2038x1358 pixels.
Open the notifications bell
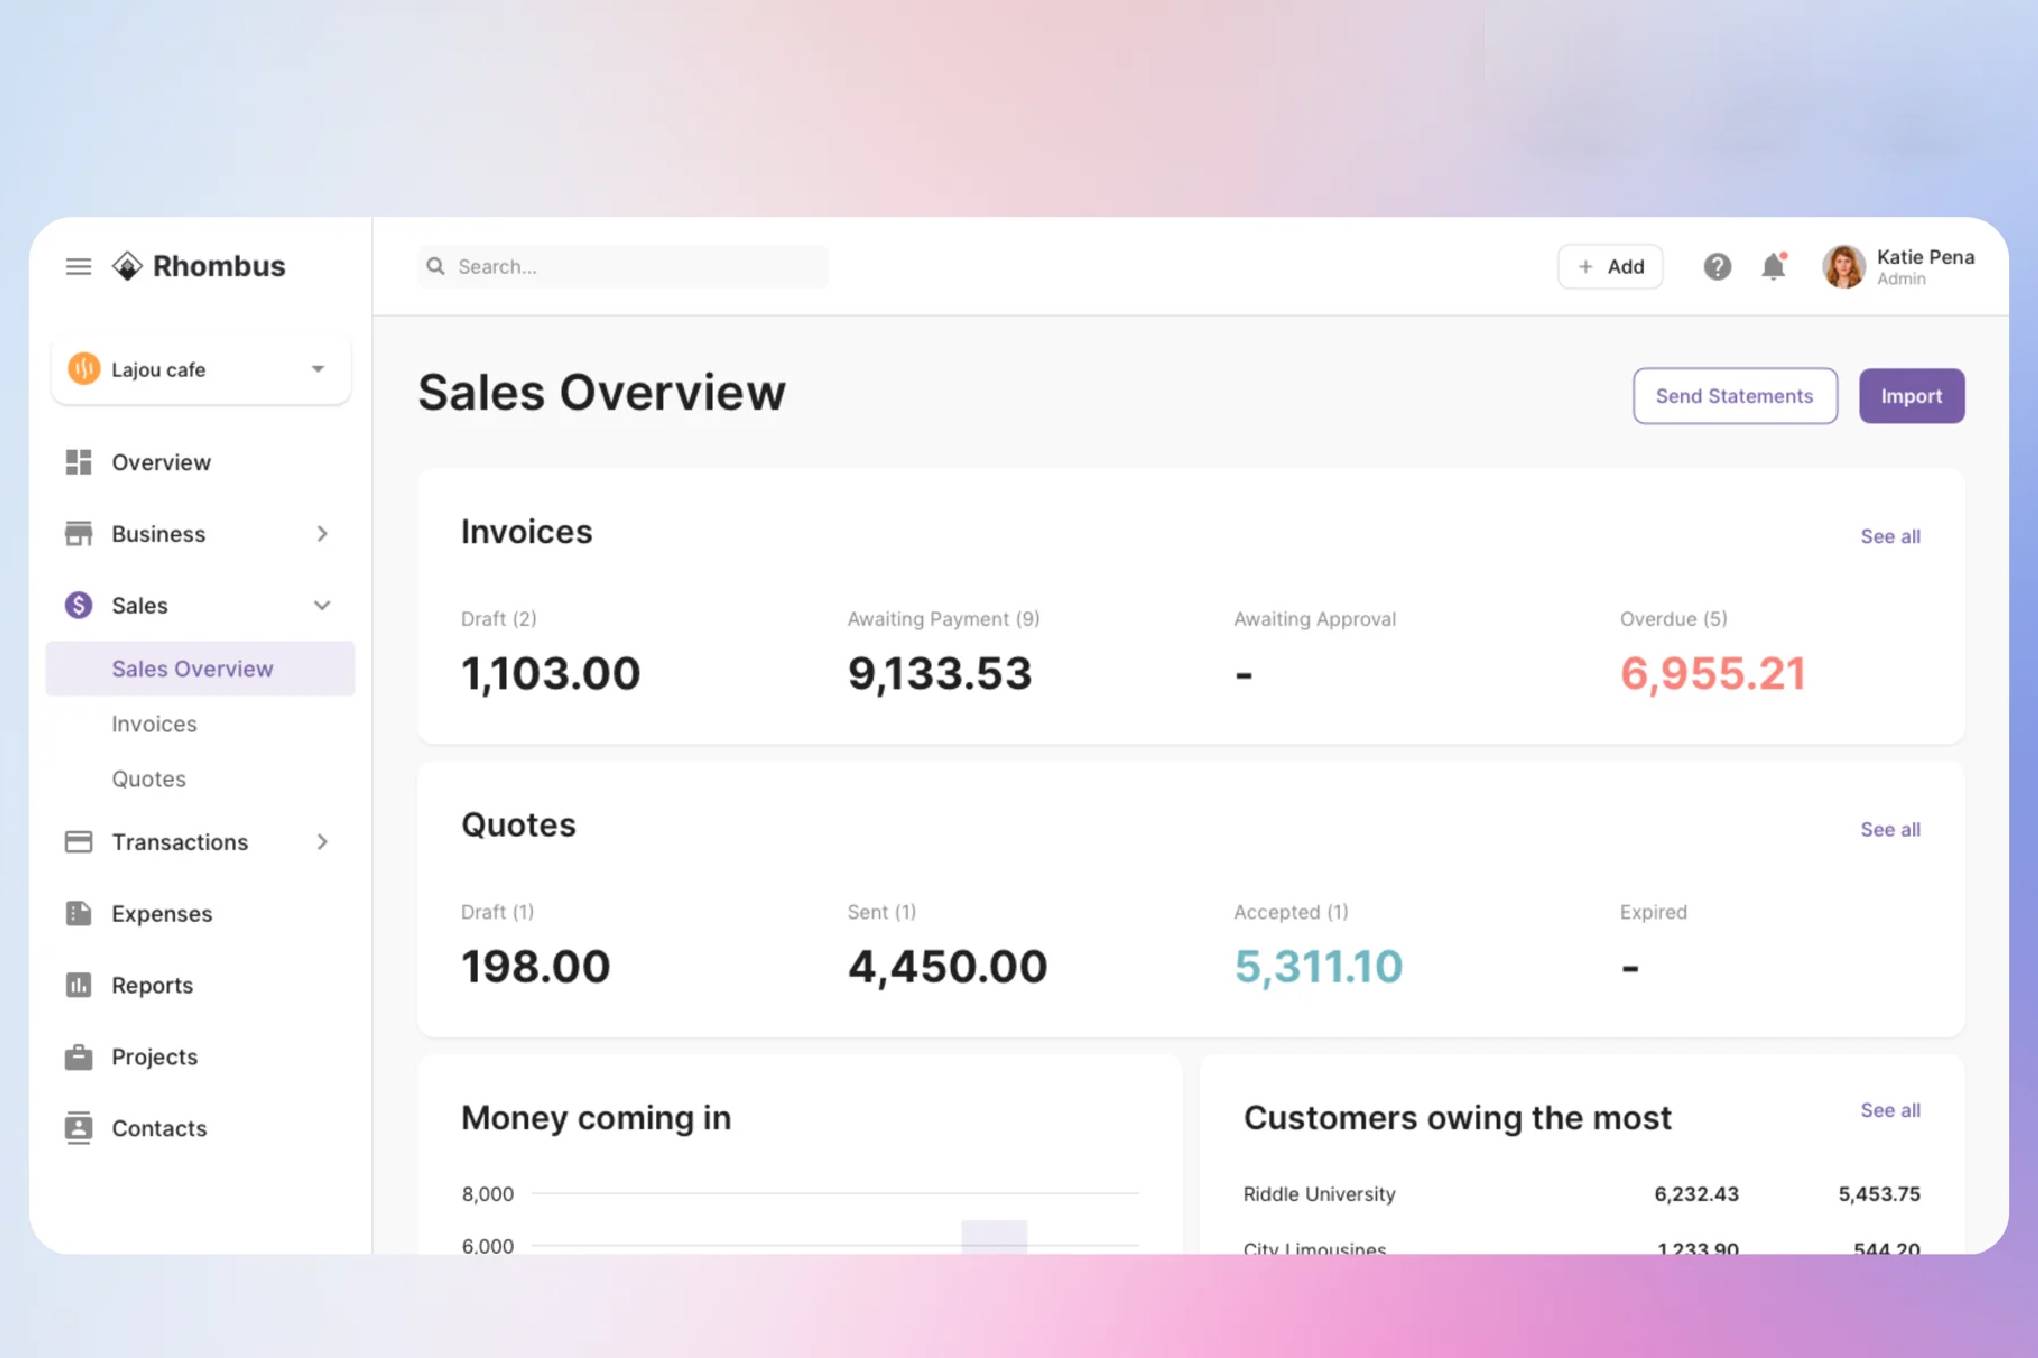click(1773, 267)
